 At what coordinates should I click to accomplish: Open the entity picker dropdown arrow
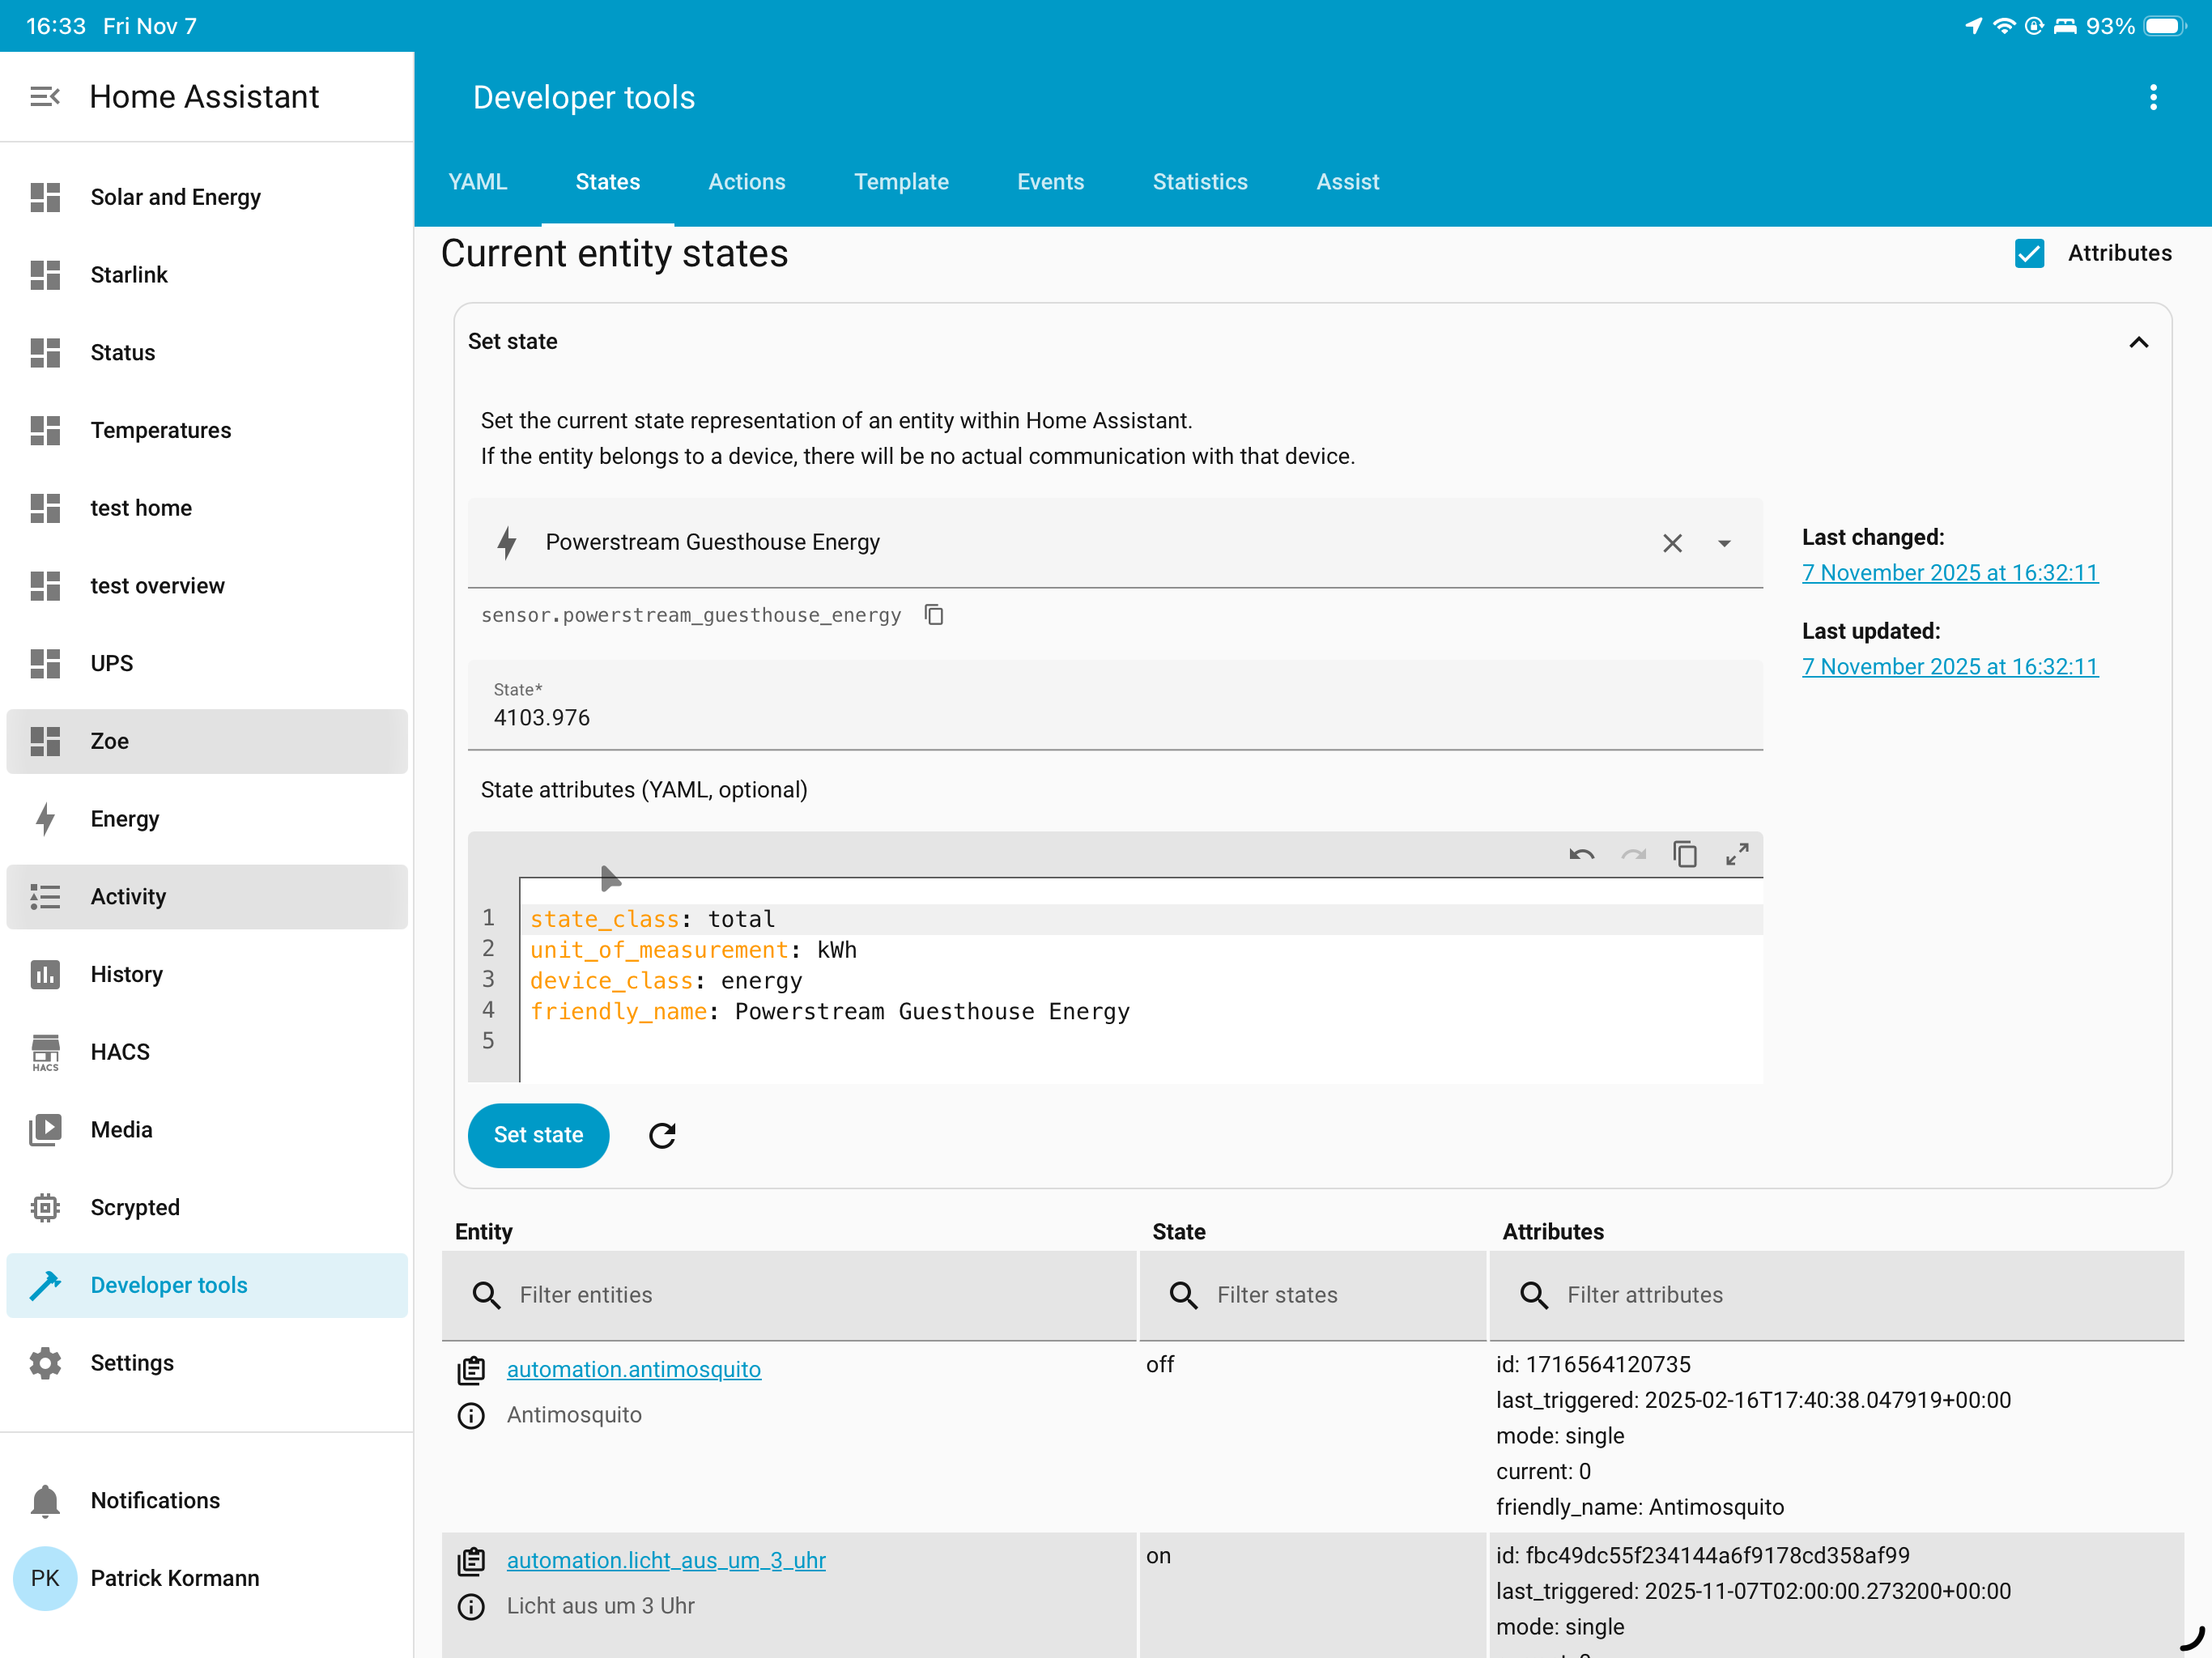(1724, 543)
